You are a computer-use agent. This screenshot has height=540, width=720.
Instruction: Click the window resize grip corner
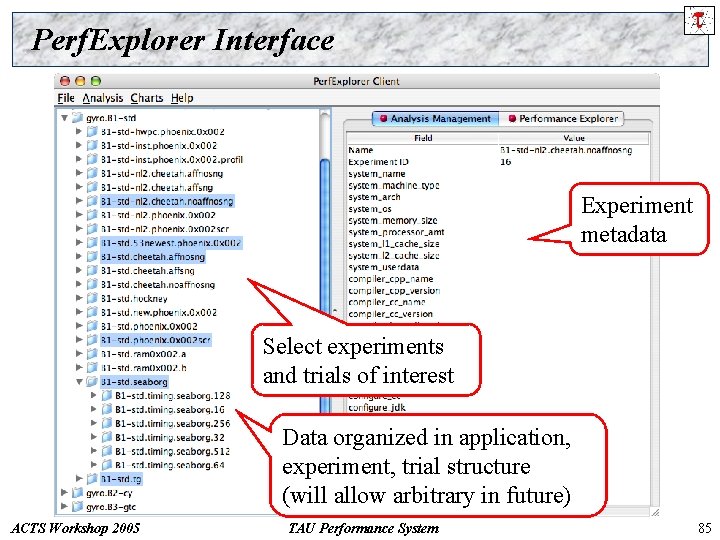click(655, 512)
